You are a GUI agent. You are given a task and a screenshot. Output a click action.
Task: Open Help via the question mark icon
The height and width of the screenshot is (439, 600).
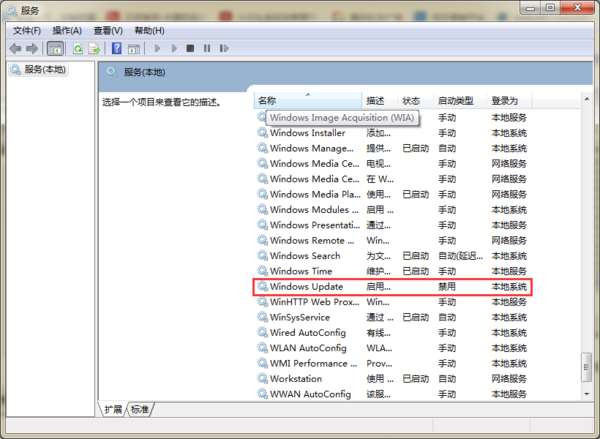[x=117, y=49]
